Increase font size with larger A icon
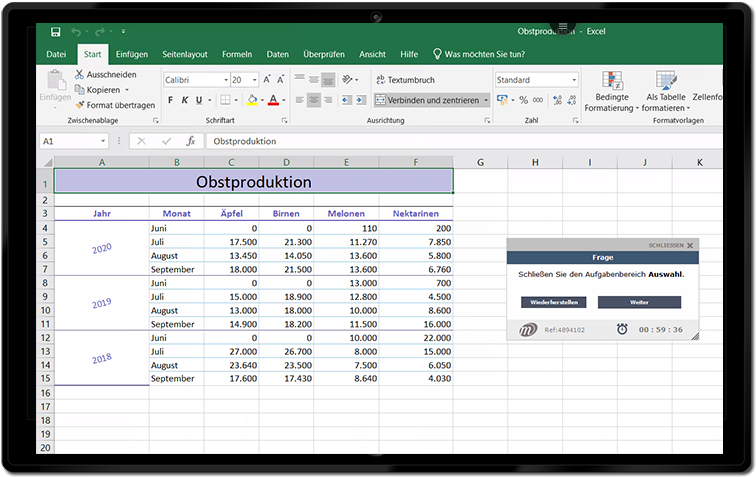756x477 pixels. tap(268, 80)
